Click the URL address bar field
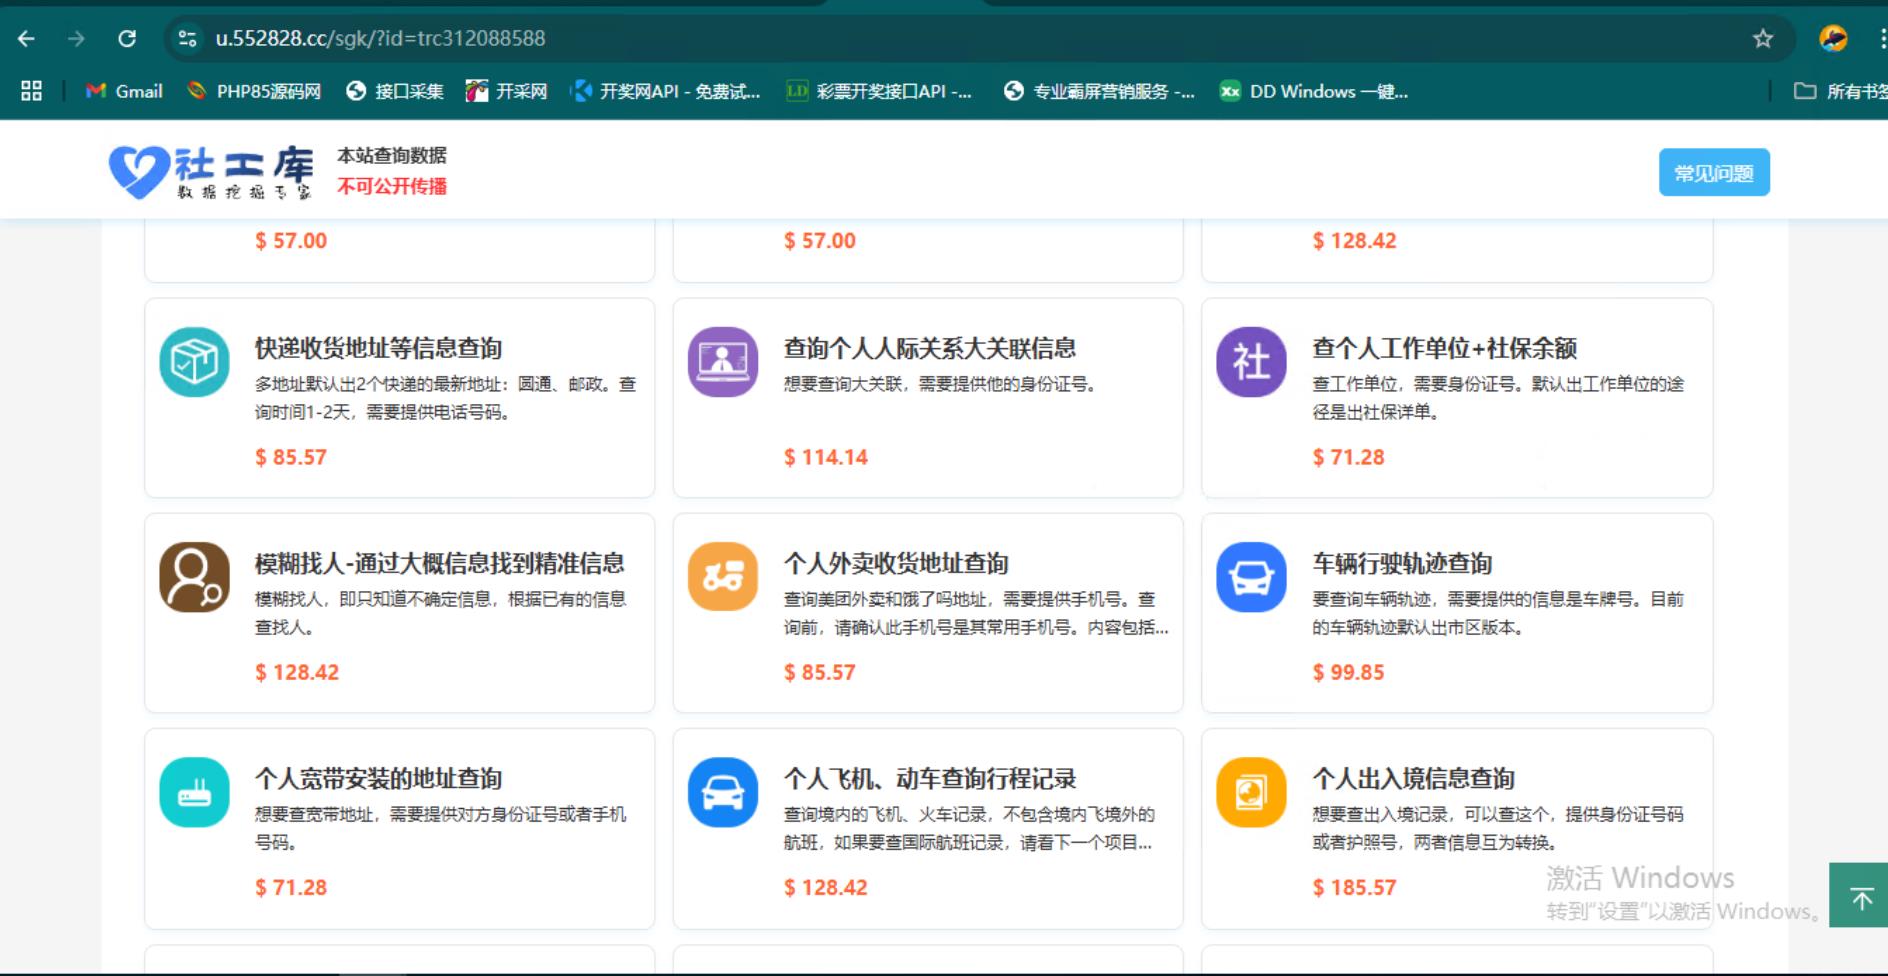The height and width of the screenshot is (976, 1888). [x=900, y=39]
